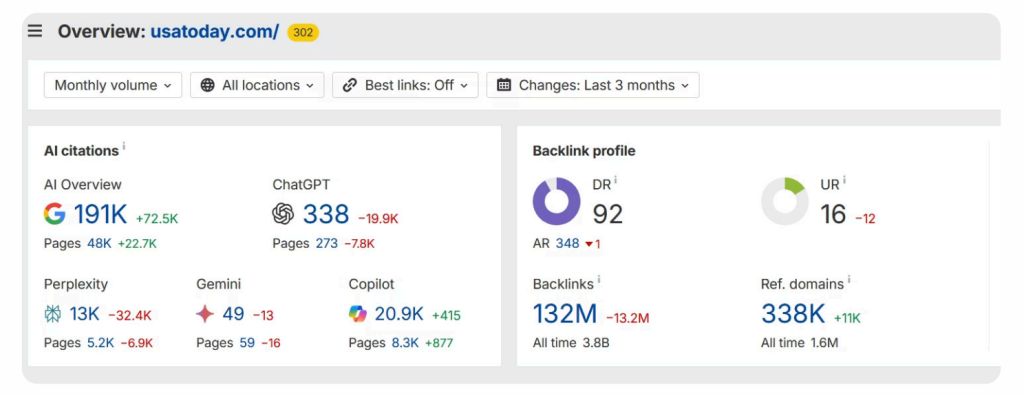Open the usatoday.com/ link
1024x394 pixels.
tap(215, 31)
